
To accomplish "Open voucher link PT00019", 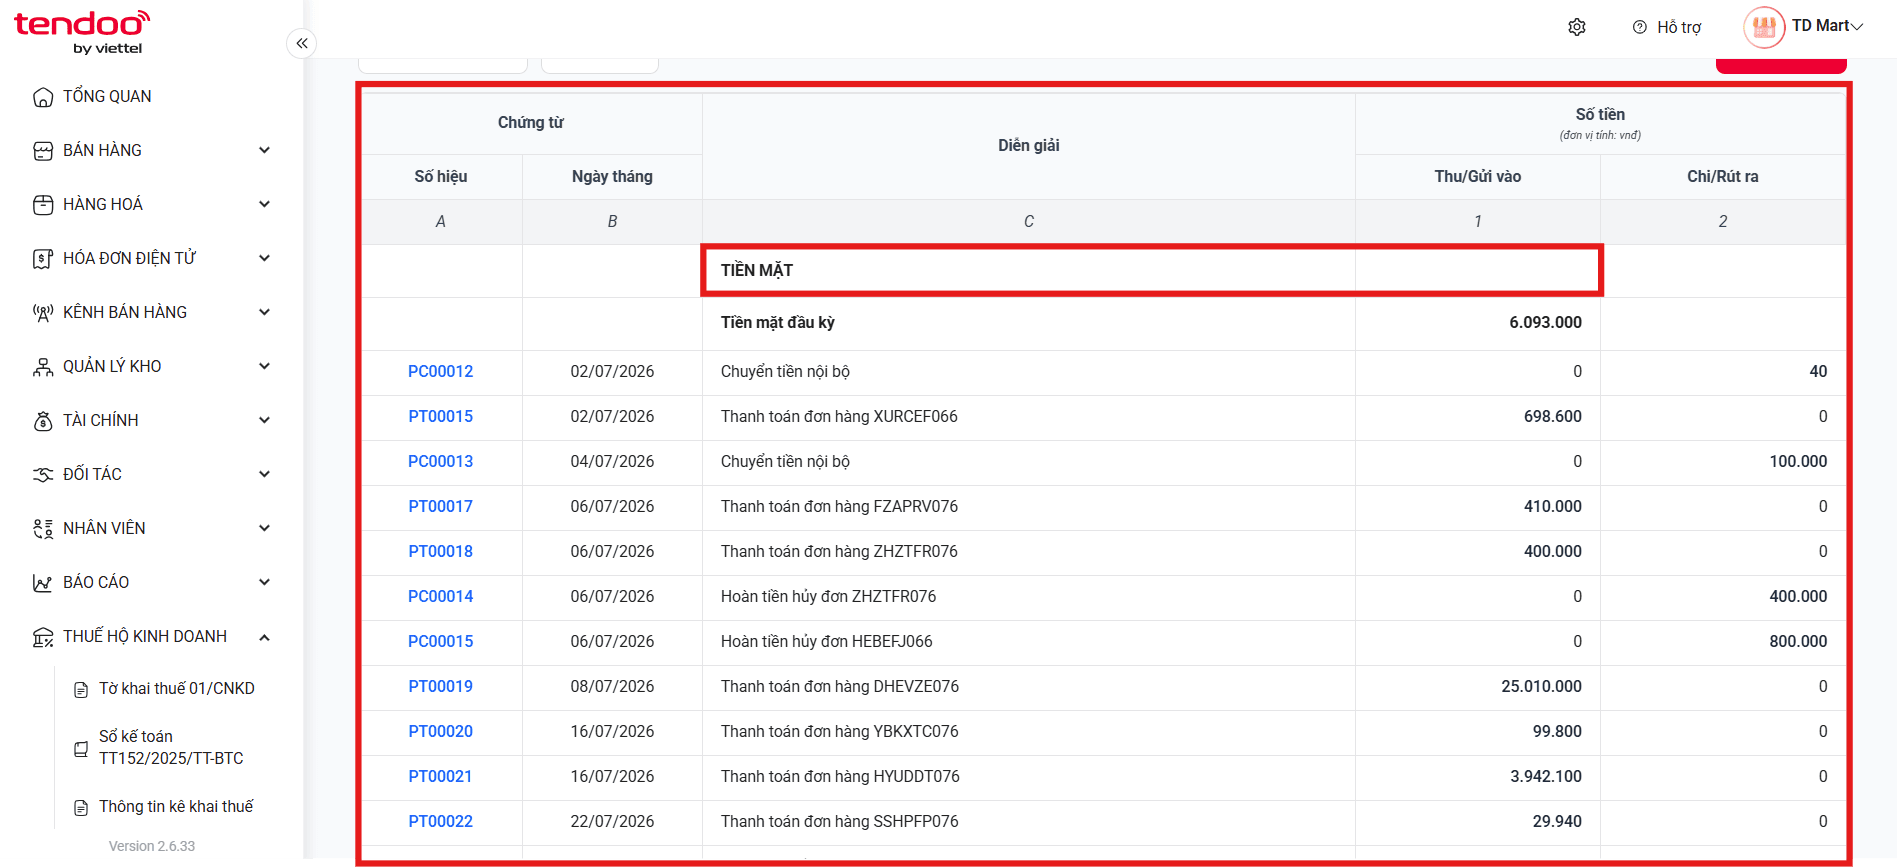I will pos(440,686).
